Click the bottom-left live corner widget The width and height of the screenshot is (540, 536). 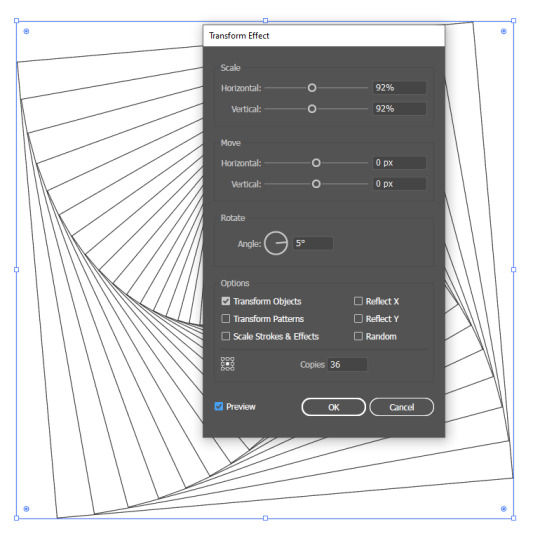(x=26, y=509)
